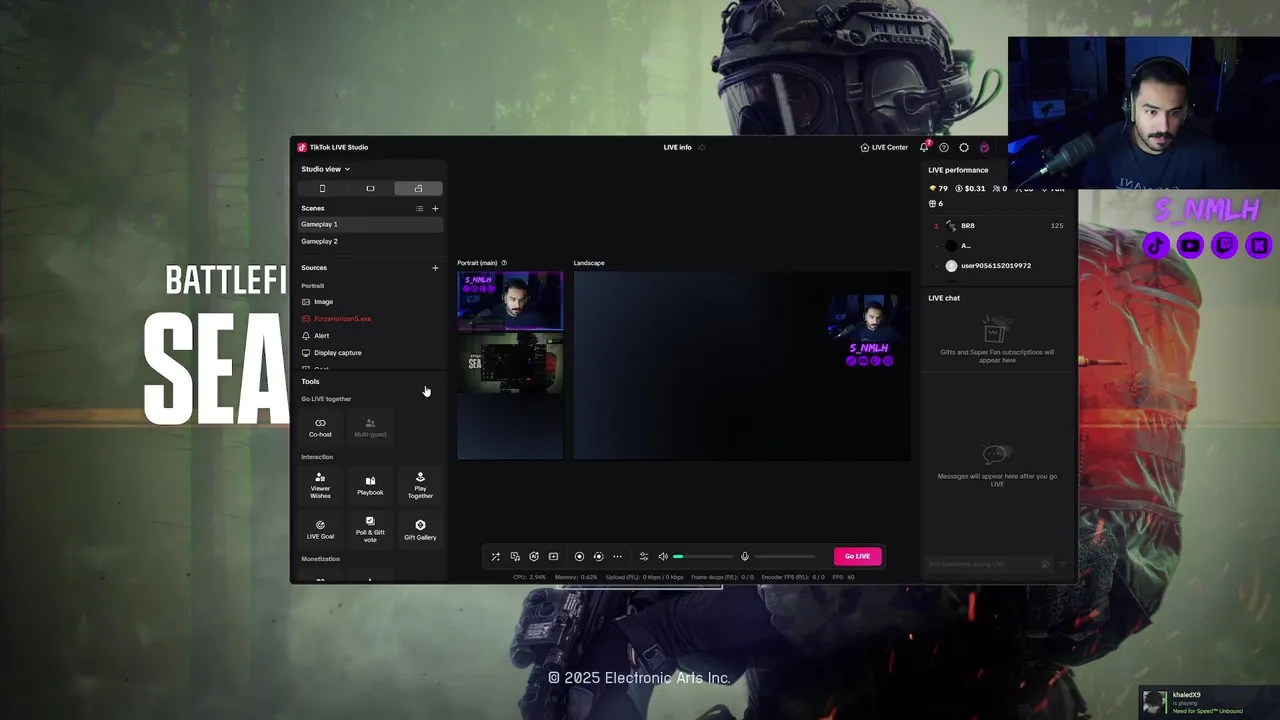Screen dimensions: 1280x720
Task: Click the magic wand effects icon
Action: [495, 556]
